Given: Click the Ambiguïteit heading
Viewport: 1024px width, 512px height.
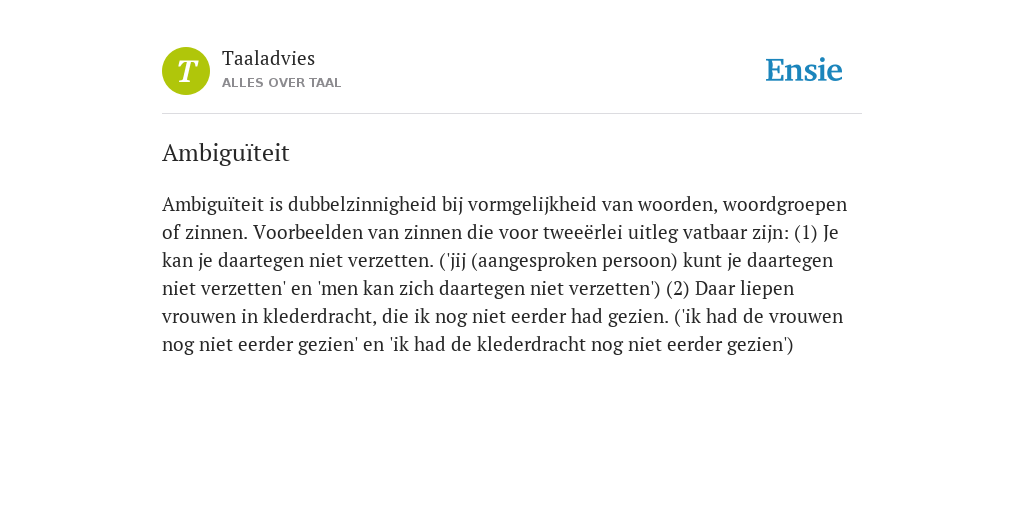Looking at the screenshot, I should 225,153.
